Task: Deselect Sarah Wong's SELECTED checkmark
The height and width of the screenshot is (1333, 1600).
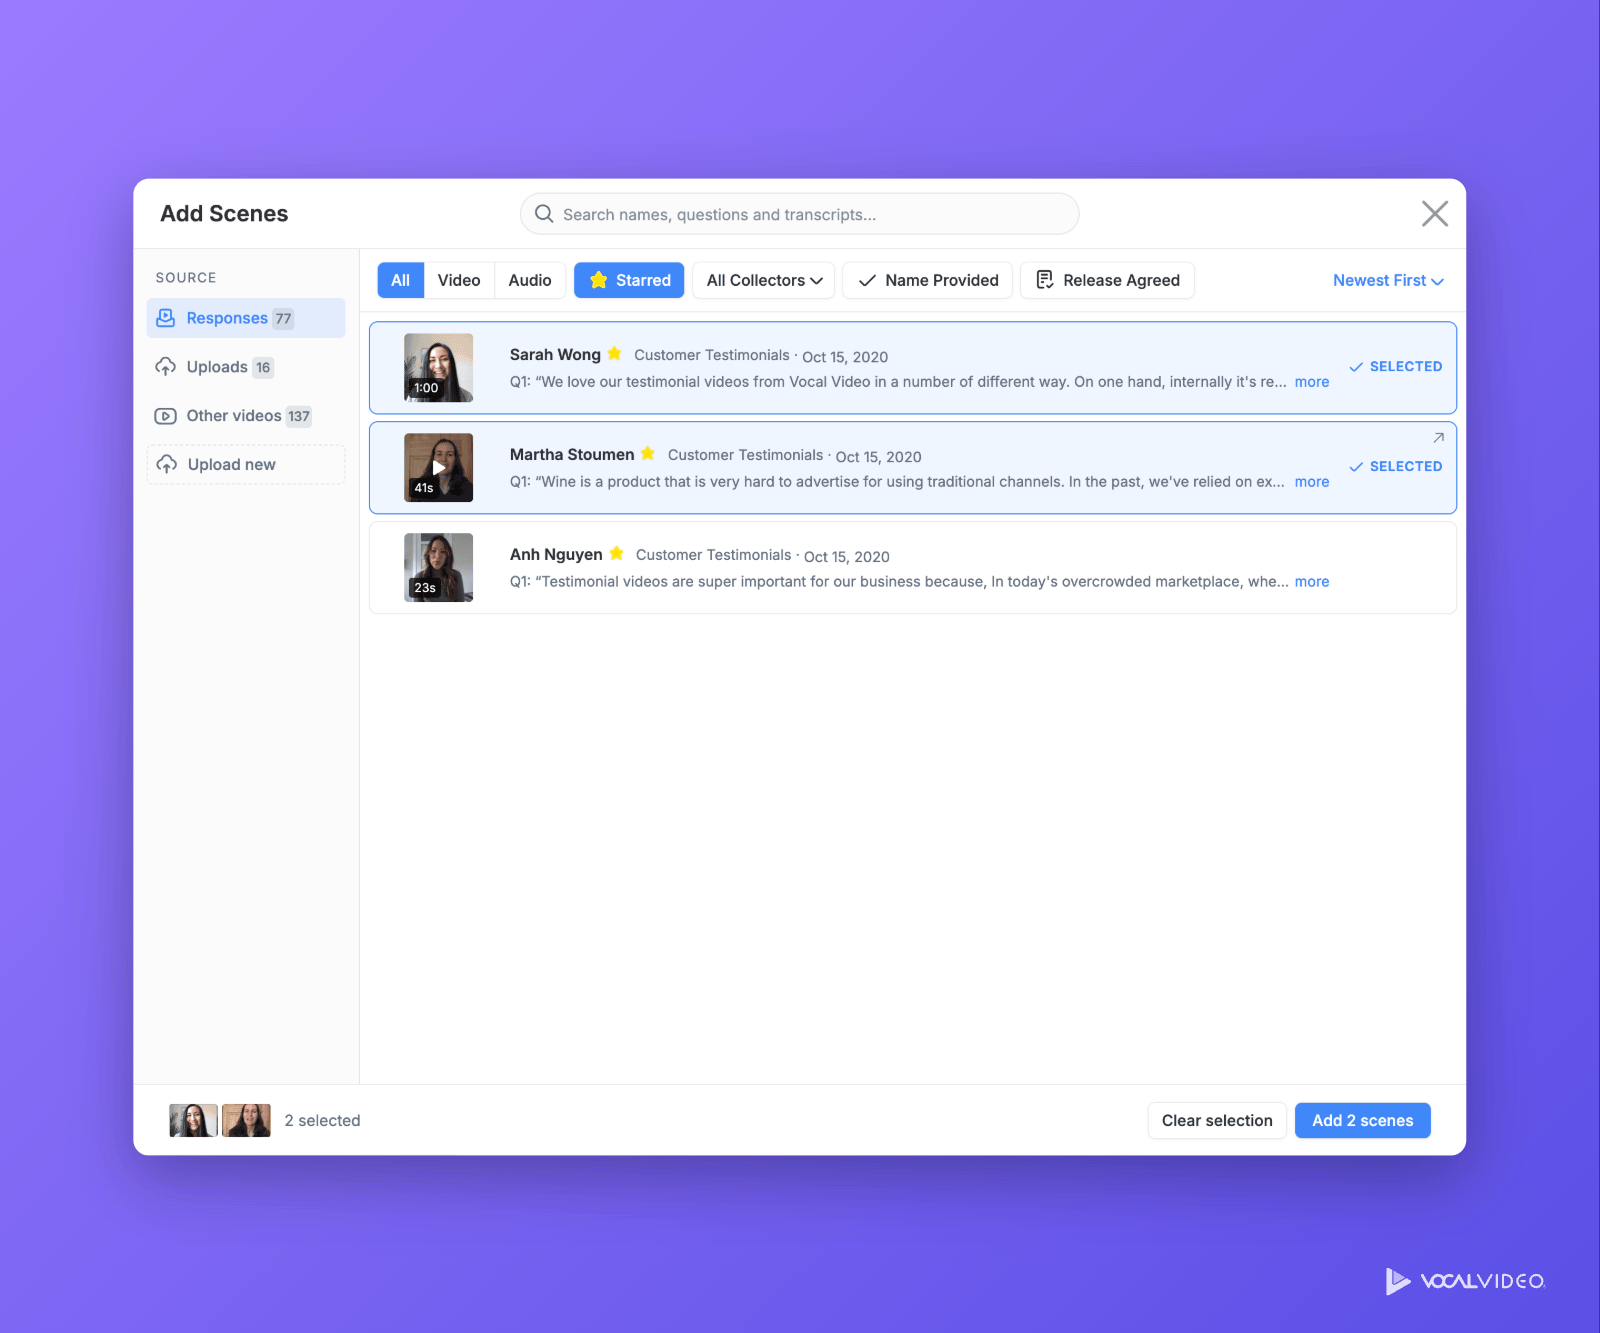Action: (x=1395, y=367)
